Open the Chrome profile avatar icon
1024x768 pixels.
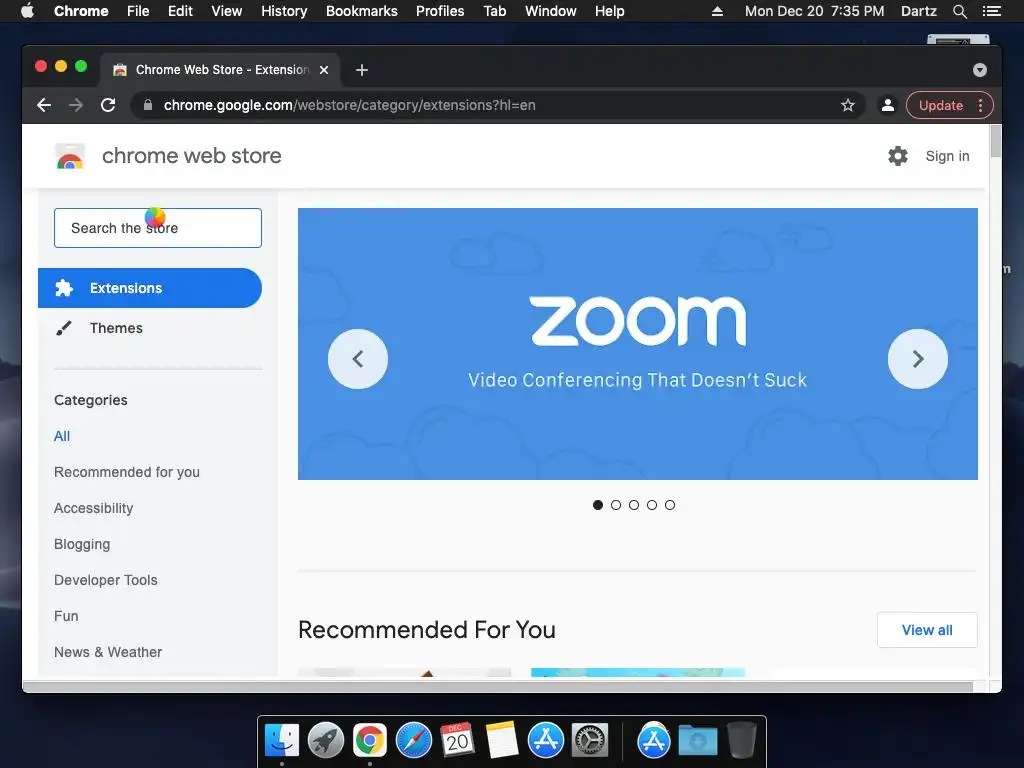click(888, 105)
